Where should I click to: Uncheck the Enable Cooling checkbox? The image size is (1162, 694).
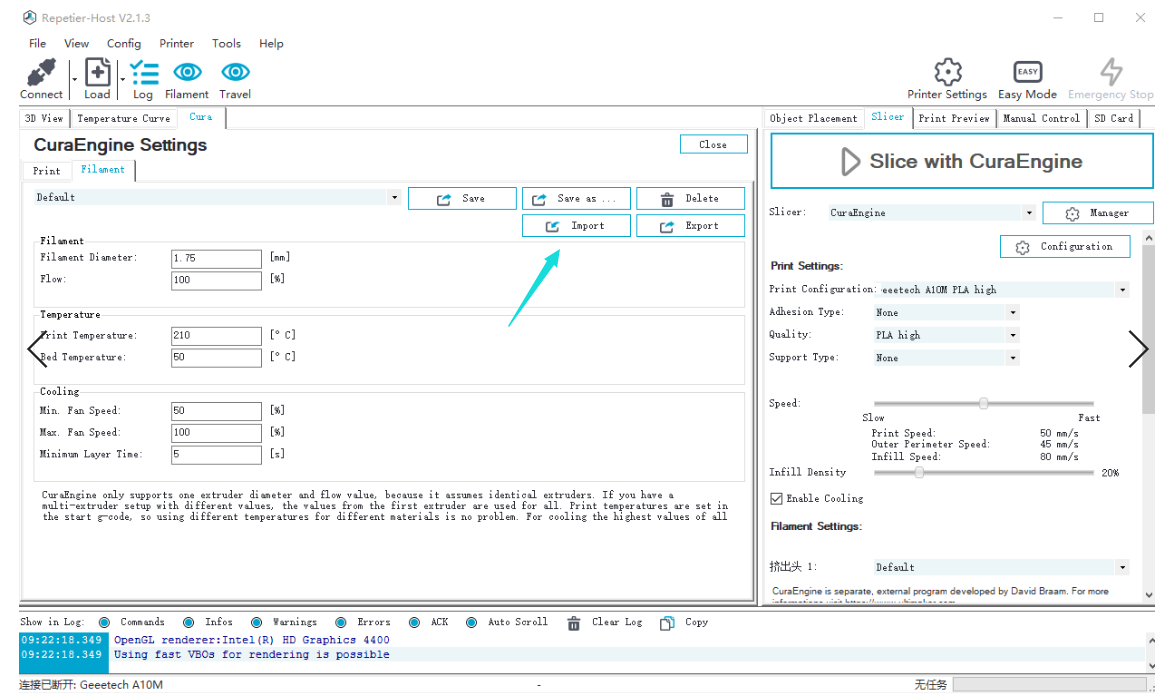pyautogui.click(x=777, y=499)
